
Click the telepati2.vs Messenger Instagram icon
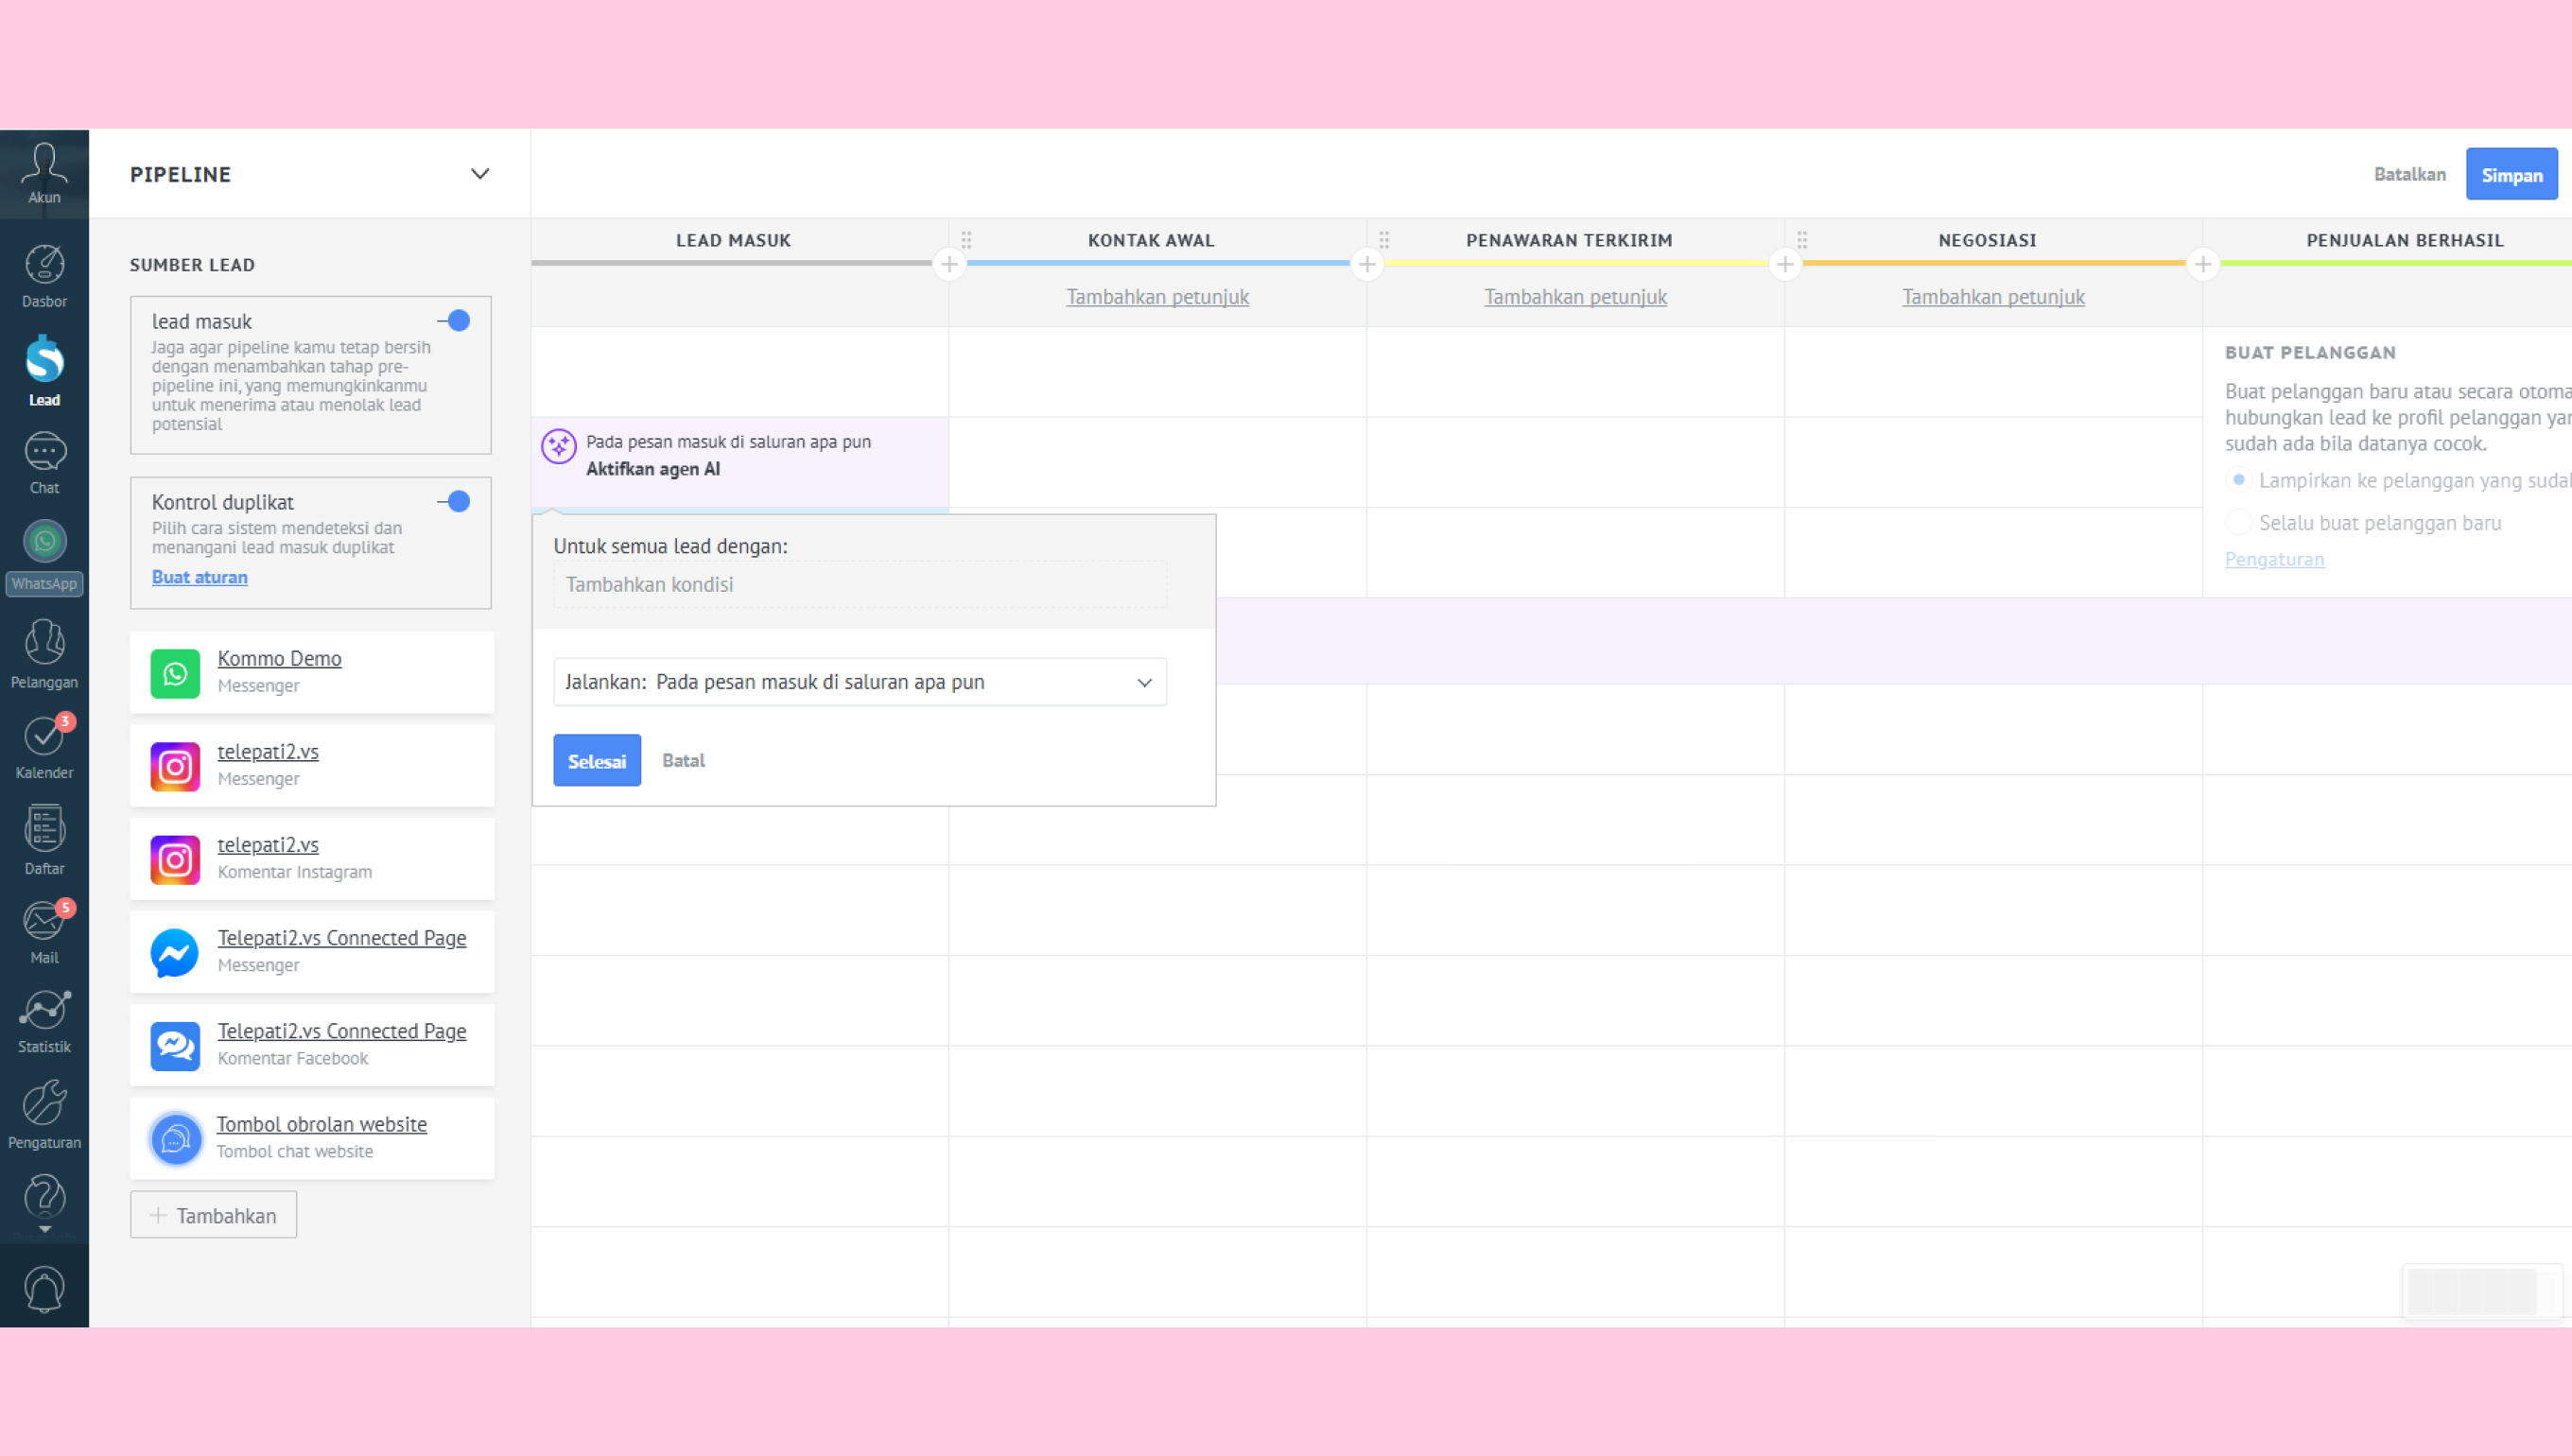pyautogui.click(x=175, y=766)
